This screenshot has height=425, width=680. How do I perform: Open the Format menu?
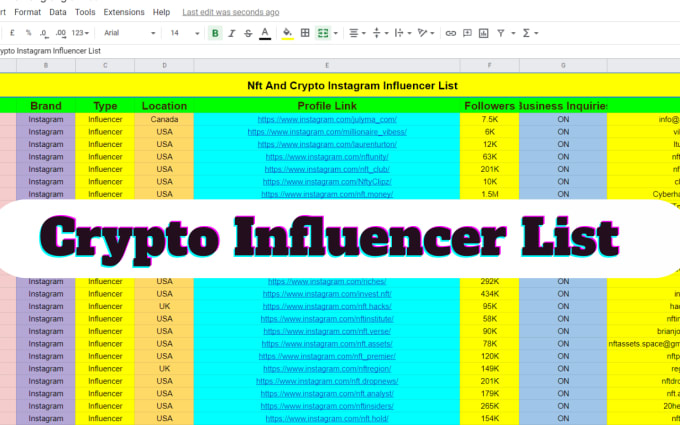coord(27,12)
